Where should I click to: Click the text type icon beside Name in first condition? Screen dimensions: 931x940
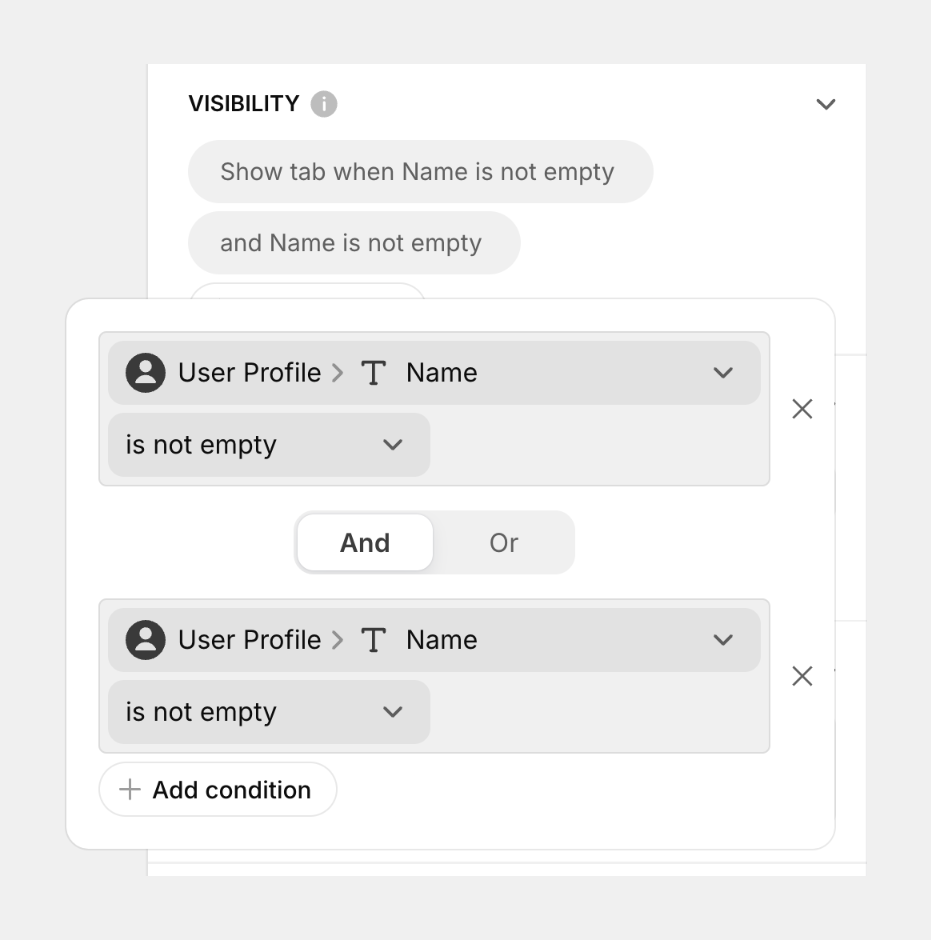tap(373, 372)
